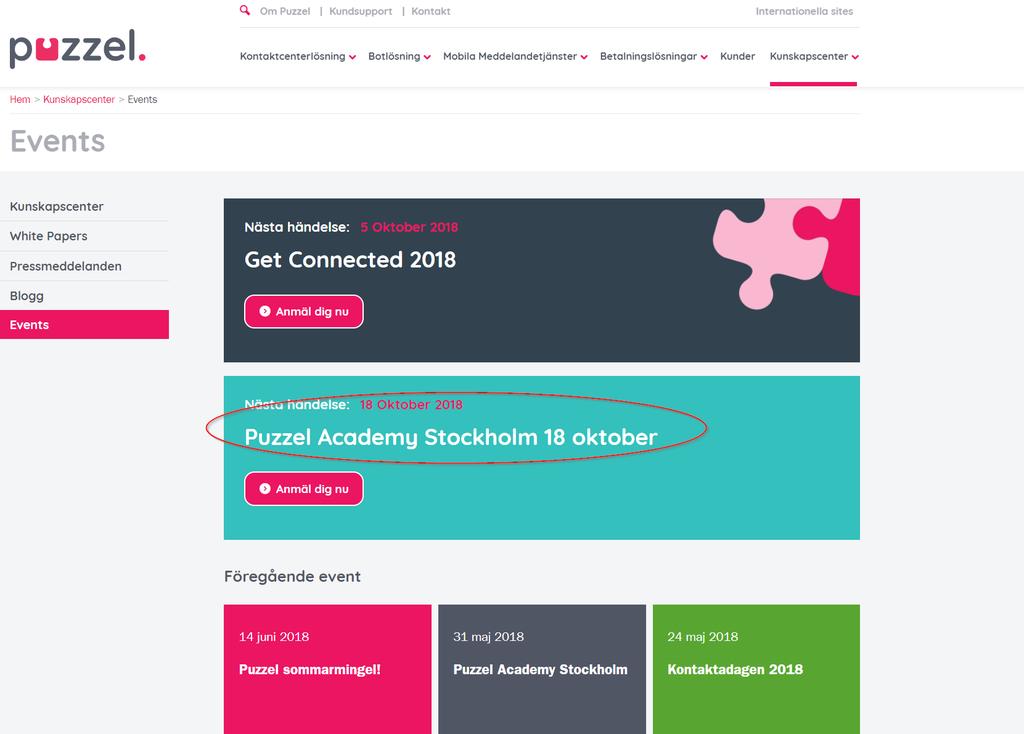Click Anmäl dig nu for Puzzel Academy Stockholm
This screenshot has height=734, width=1024.
[x=304, y=488]
